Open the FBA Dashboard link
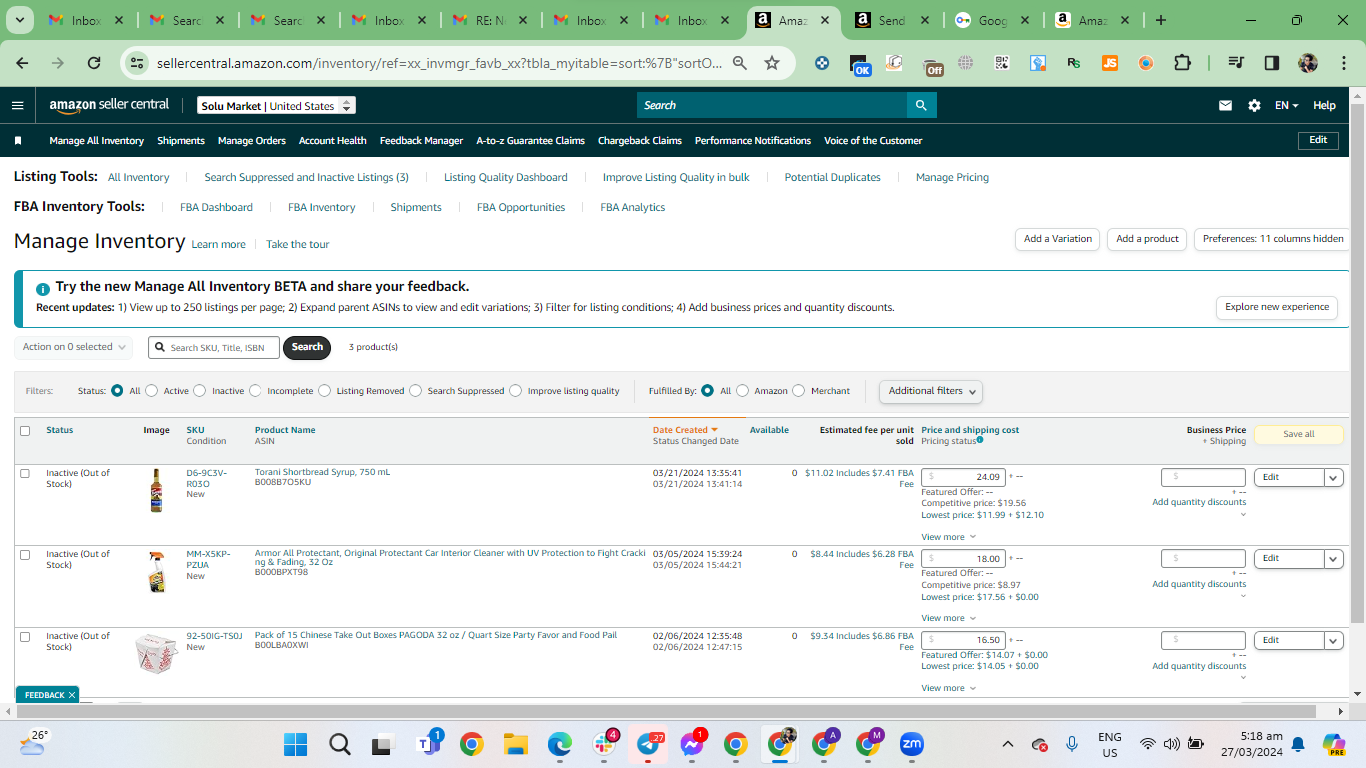Image resolution: width=1366 pixels, height=768 pixels. tap(216, 207)
